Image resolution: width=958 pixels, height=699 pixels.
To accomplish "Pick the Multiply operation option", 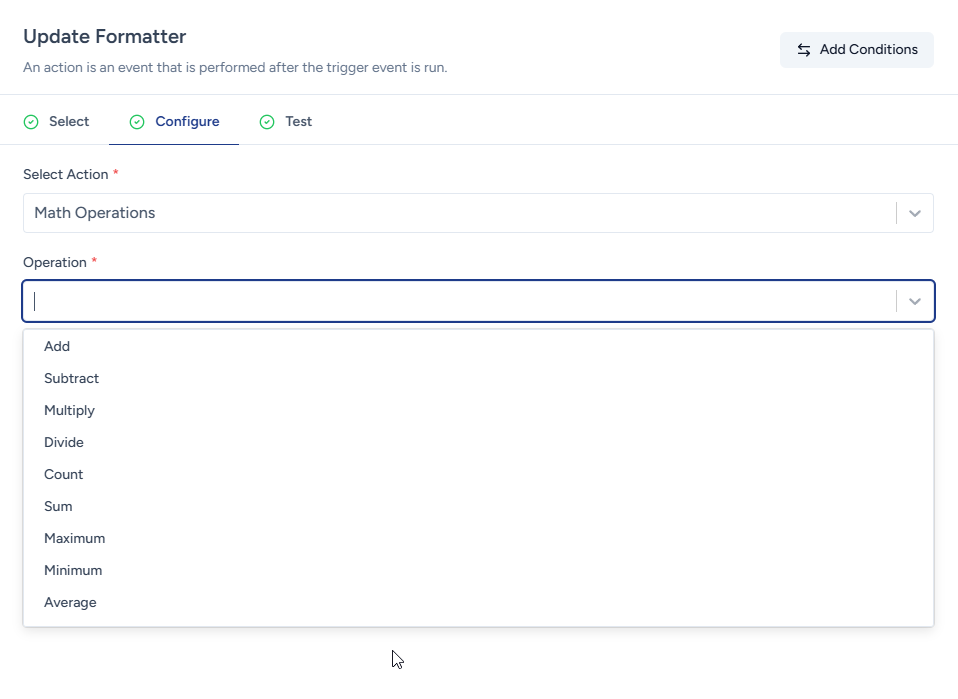I will [69, 410].
